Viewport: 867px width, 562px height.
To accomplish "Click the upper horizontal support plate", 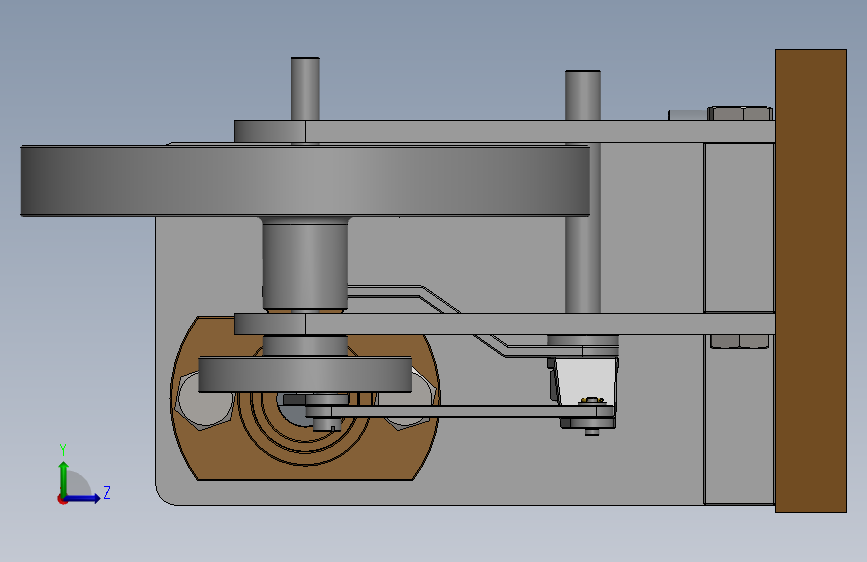I will point(504,132).
